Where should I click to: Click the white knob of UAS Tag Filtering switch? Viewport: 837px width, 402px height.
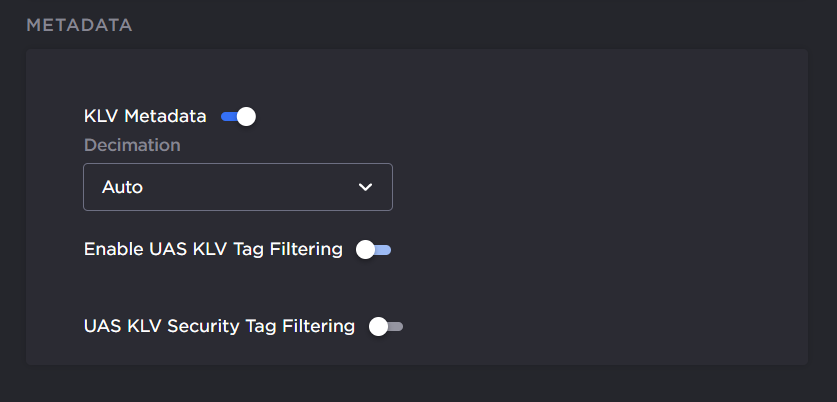[366, 250]
